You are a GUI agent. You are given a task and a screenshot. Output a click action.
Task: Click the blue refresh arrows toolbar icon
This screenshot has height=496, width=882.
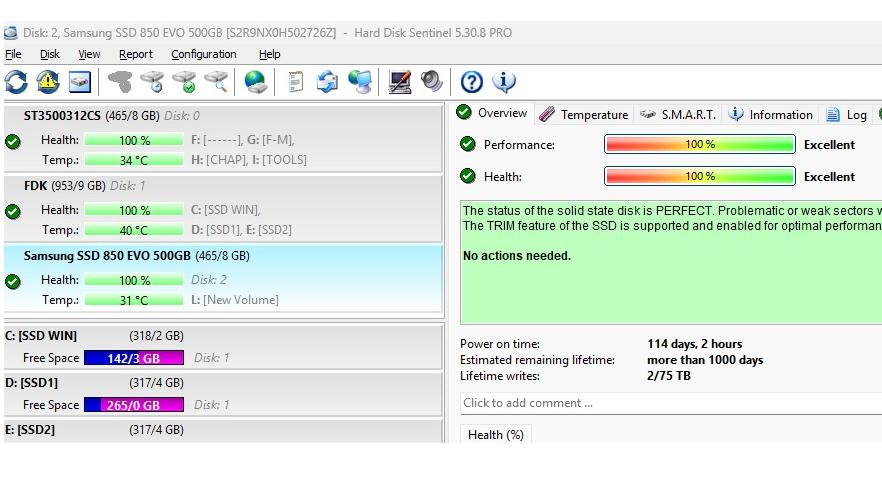(16, 82)
